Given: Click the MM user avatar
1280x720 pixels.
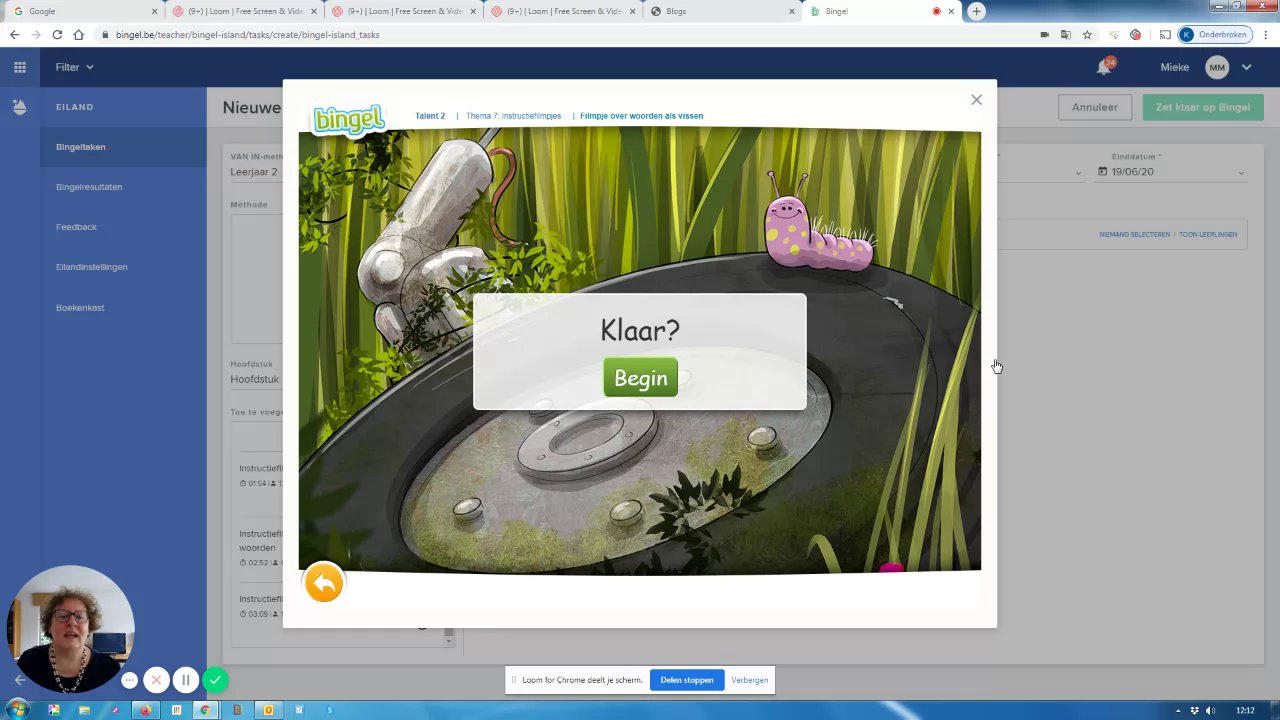Looking at the screenshot, I should point(1217,67).
